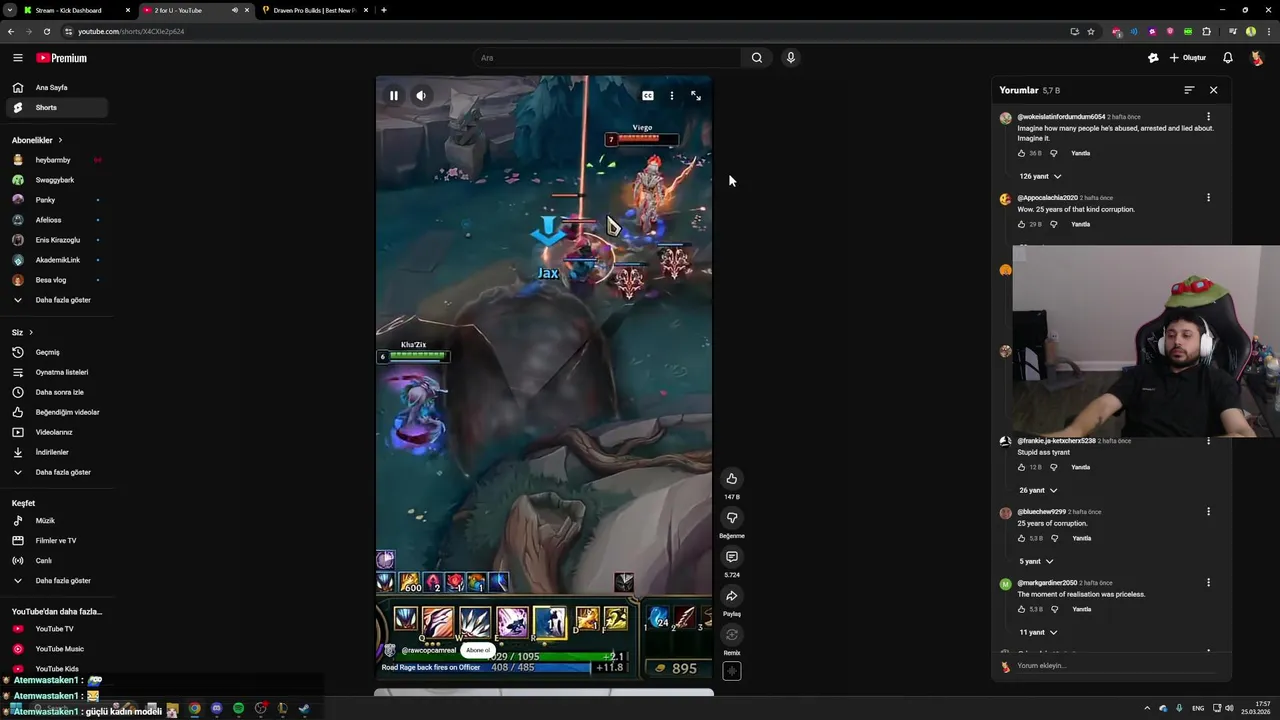Click the search magnifier button

tap(757, 58)
